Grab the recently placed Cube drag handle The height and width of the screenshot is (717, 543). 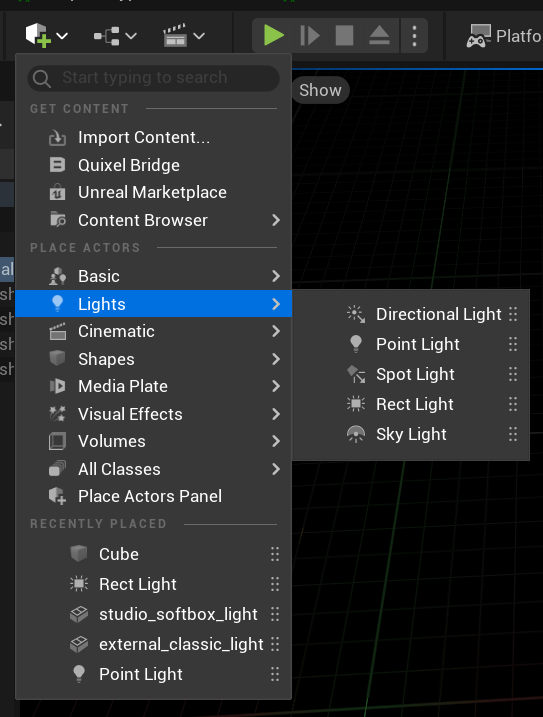[274, 554]
